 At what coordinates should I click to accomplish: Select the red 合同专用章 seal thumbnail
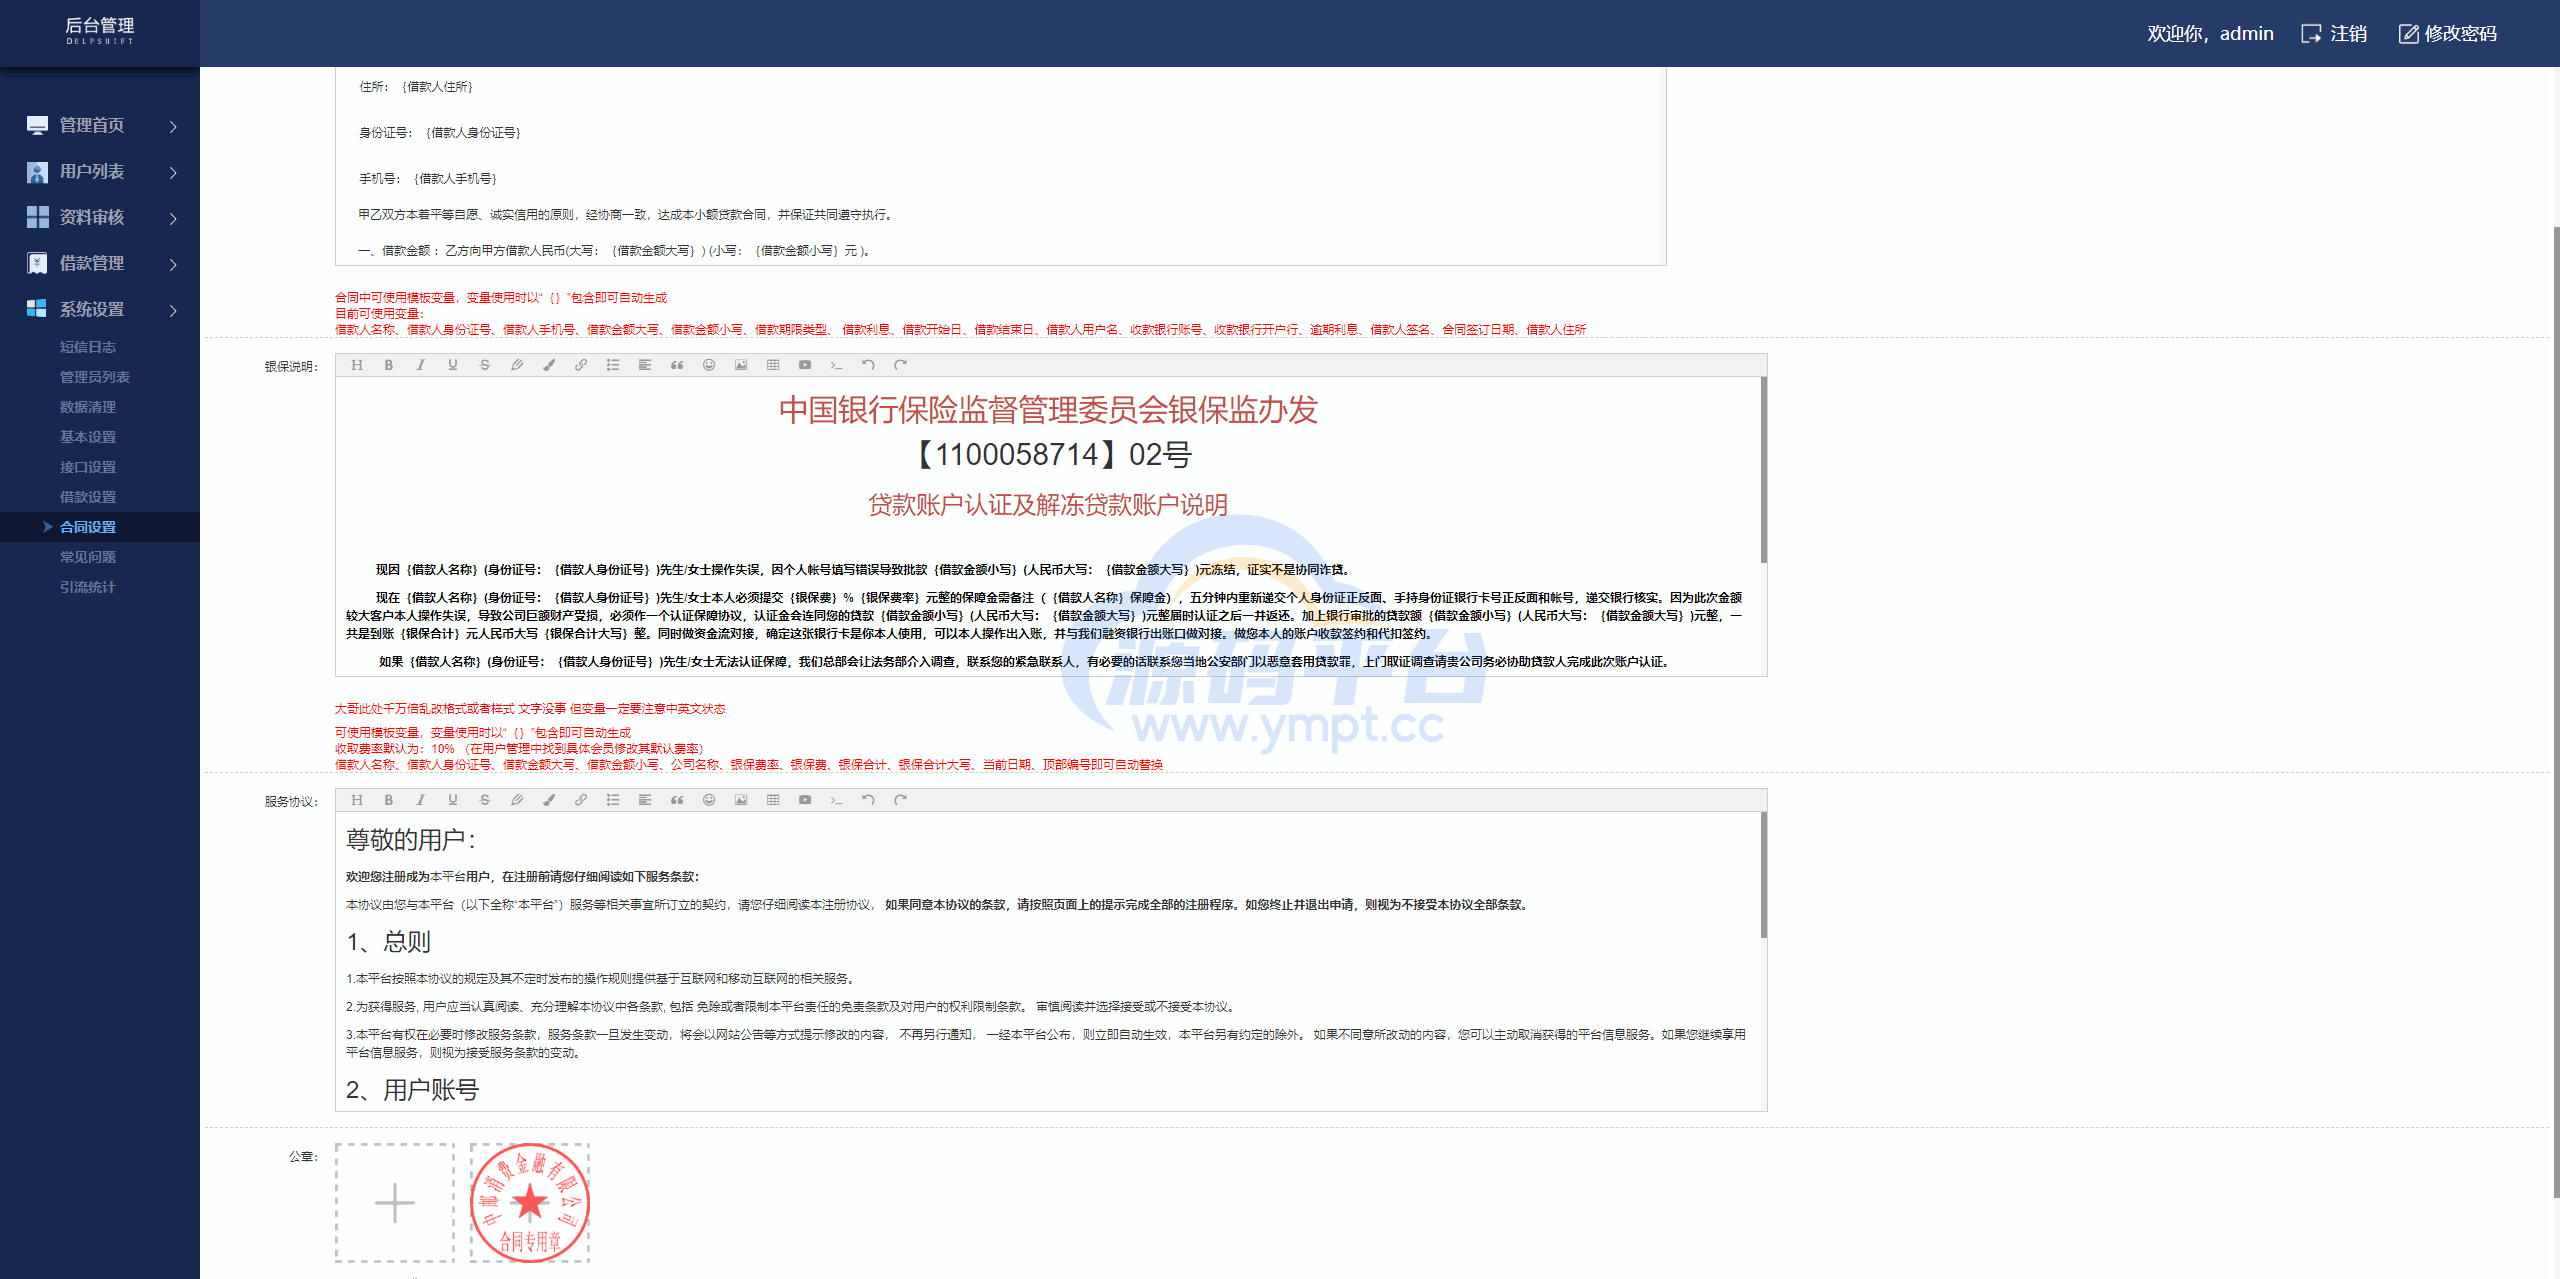(x=530, y=1203)
